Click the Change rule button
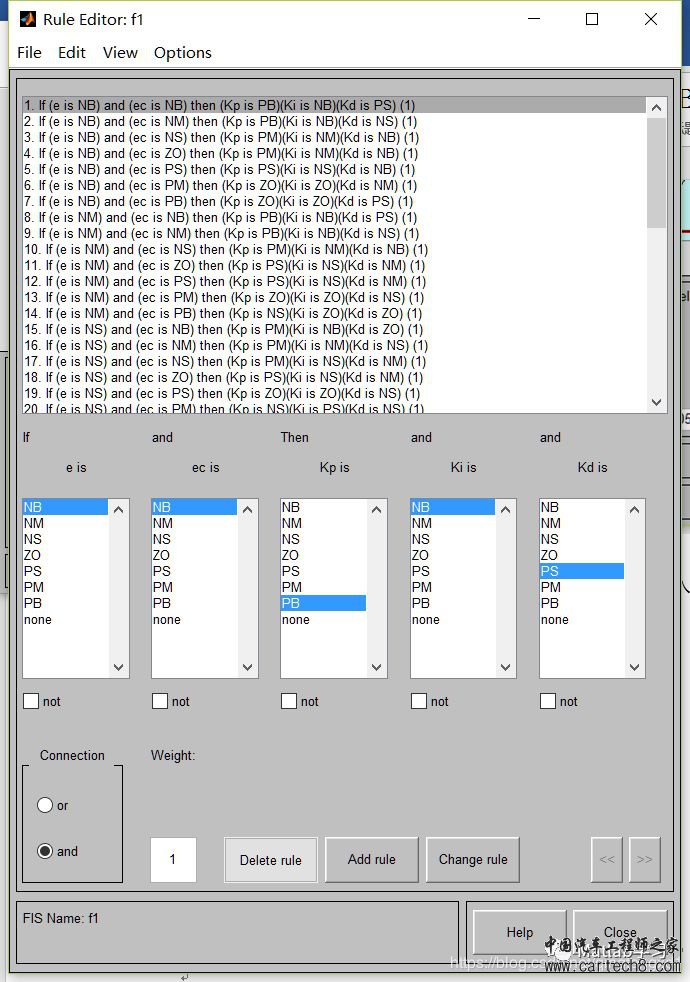690x982 pixels. 473,860
